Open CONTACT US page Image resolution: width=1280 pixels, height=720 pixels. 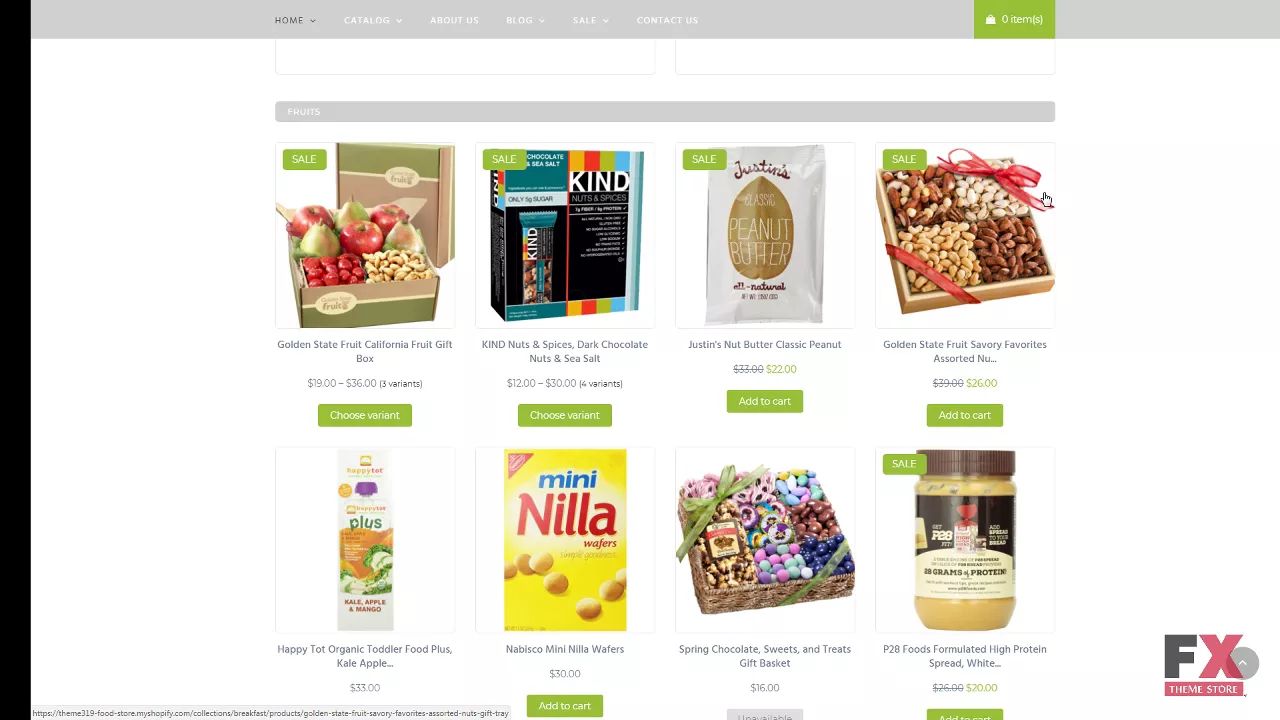(x=667, y=20)
